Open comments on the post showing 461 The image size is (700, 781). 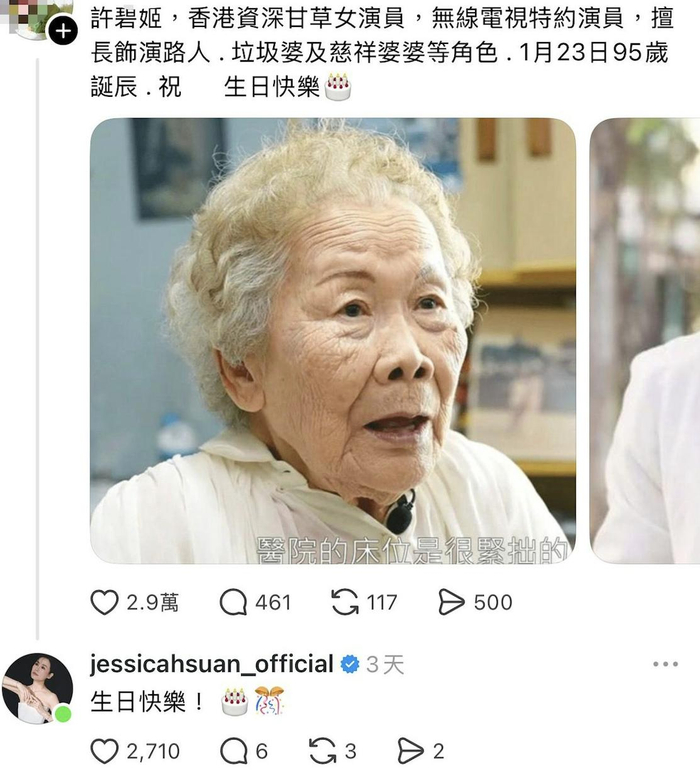click(x=233, y=602)
